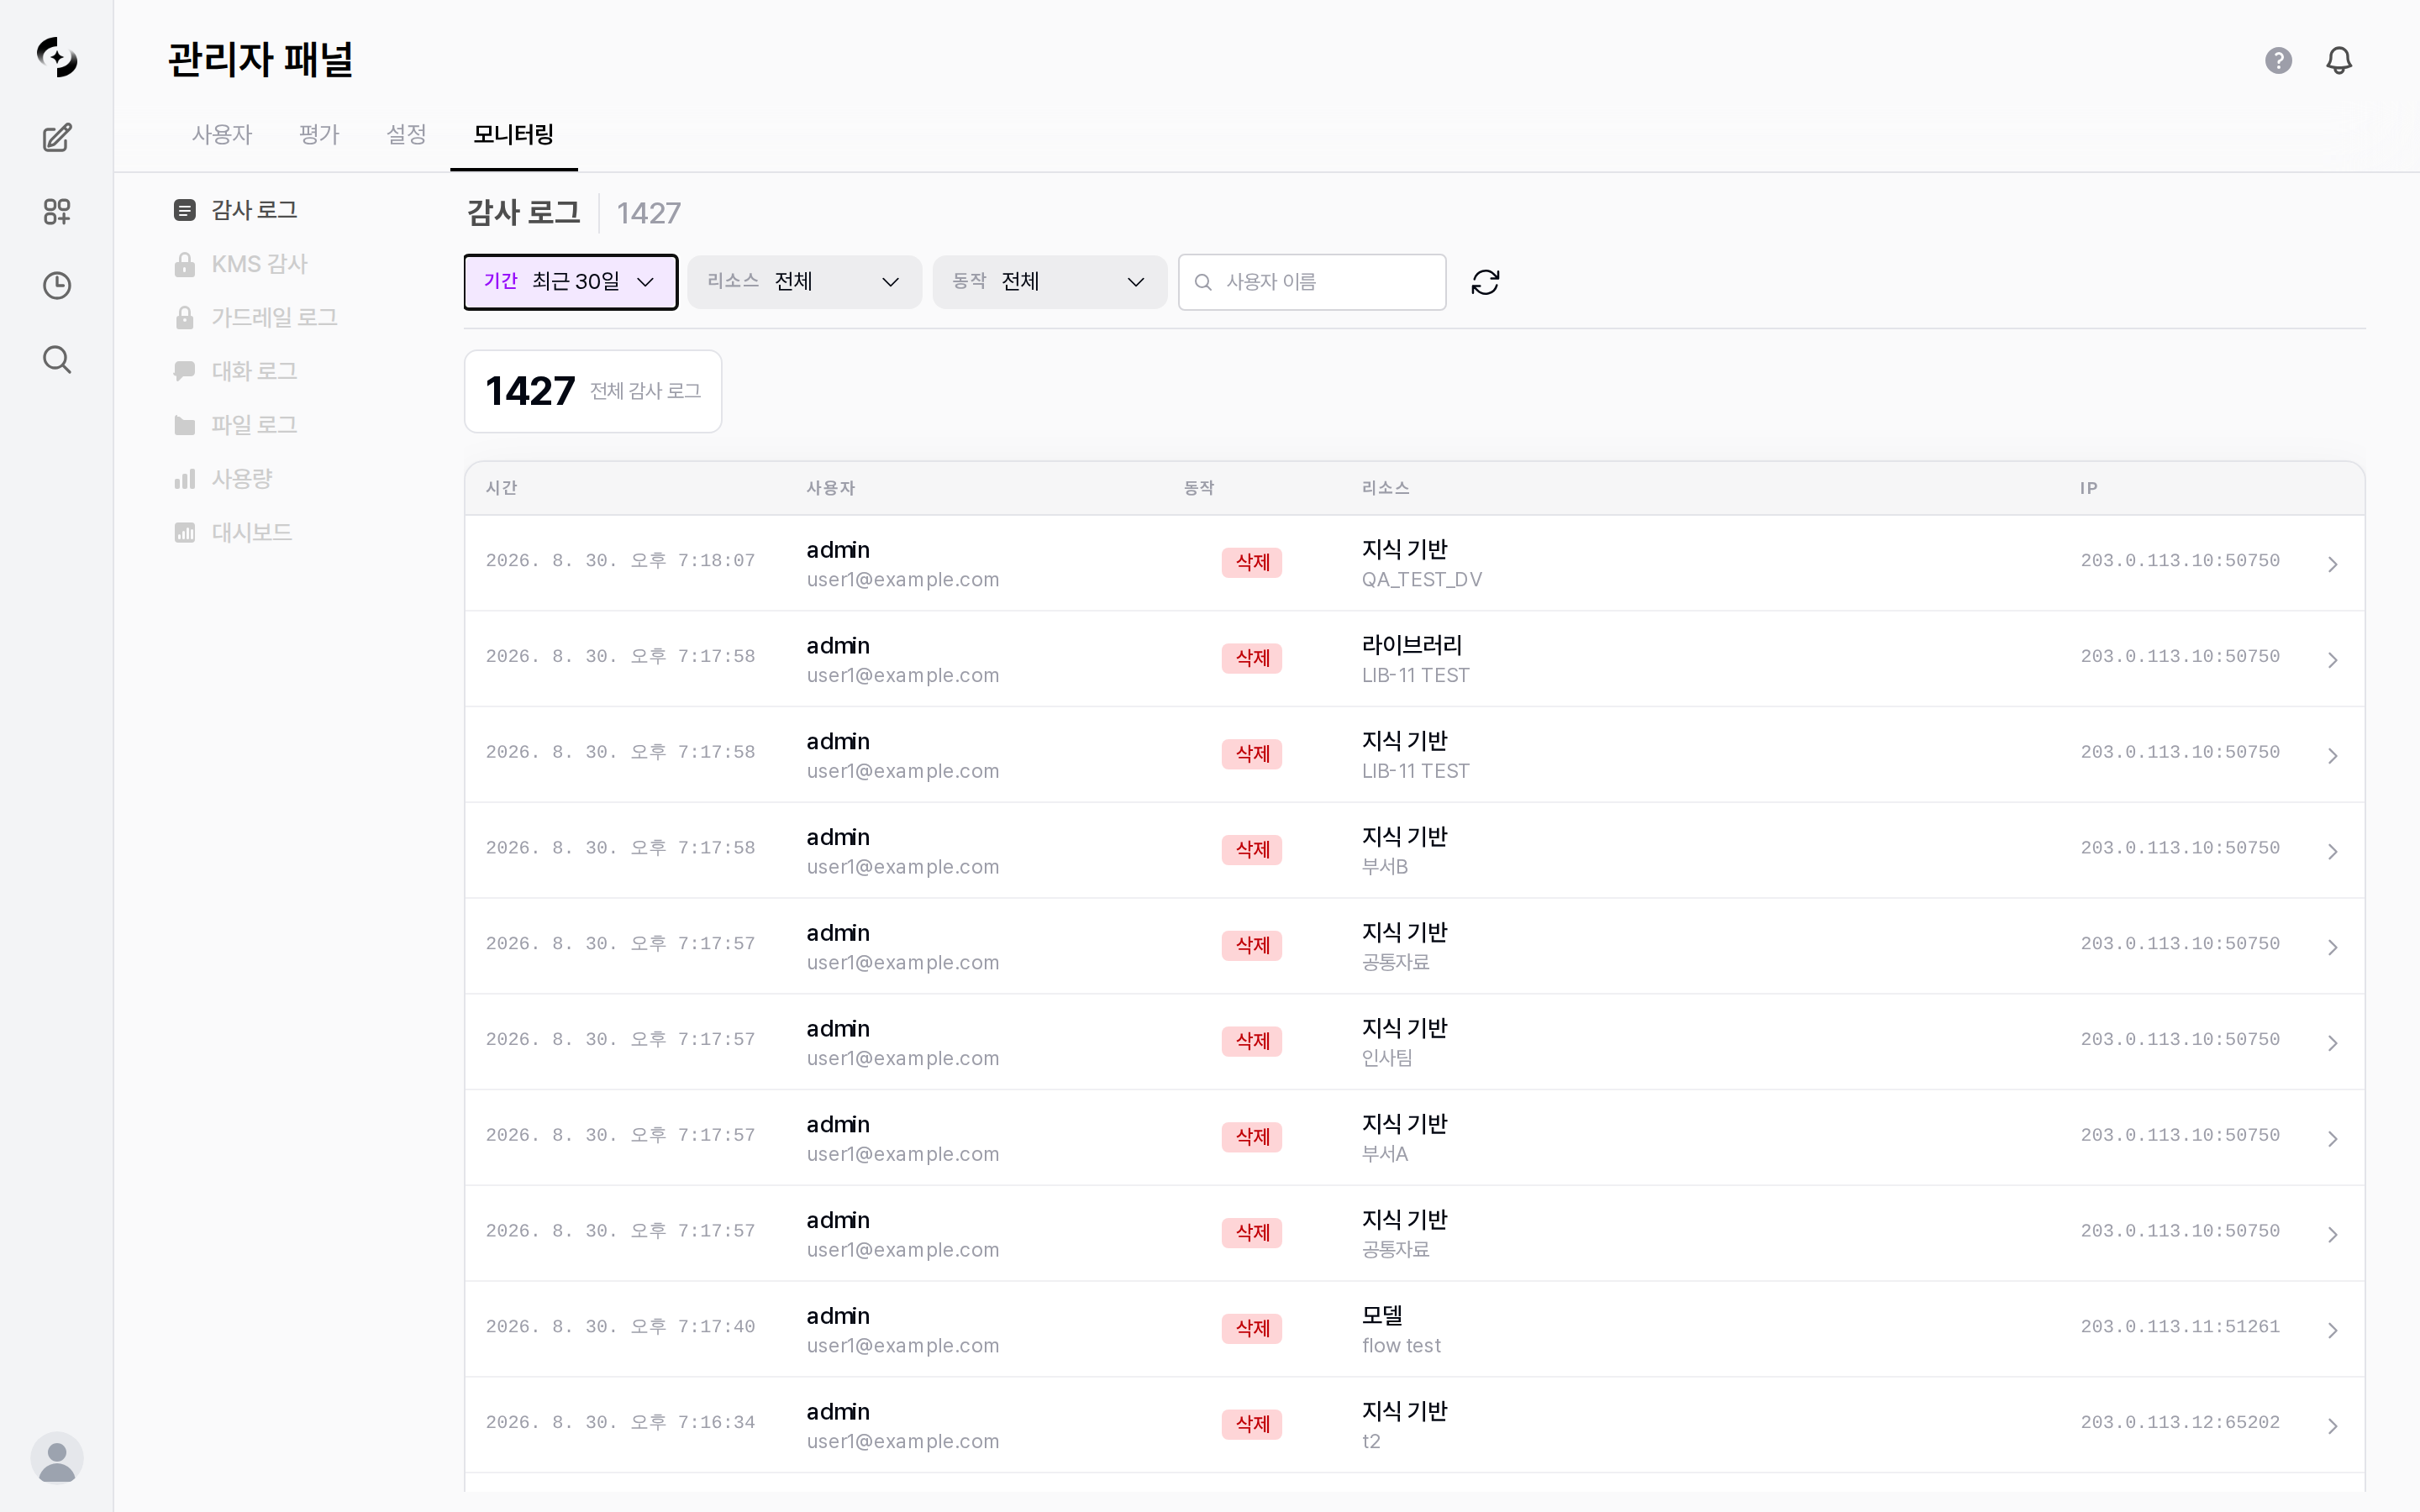Viewport: 2420px width, 1512px height.
Task: Click 인사팀 resource text
Action: (1387, 1058)
